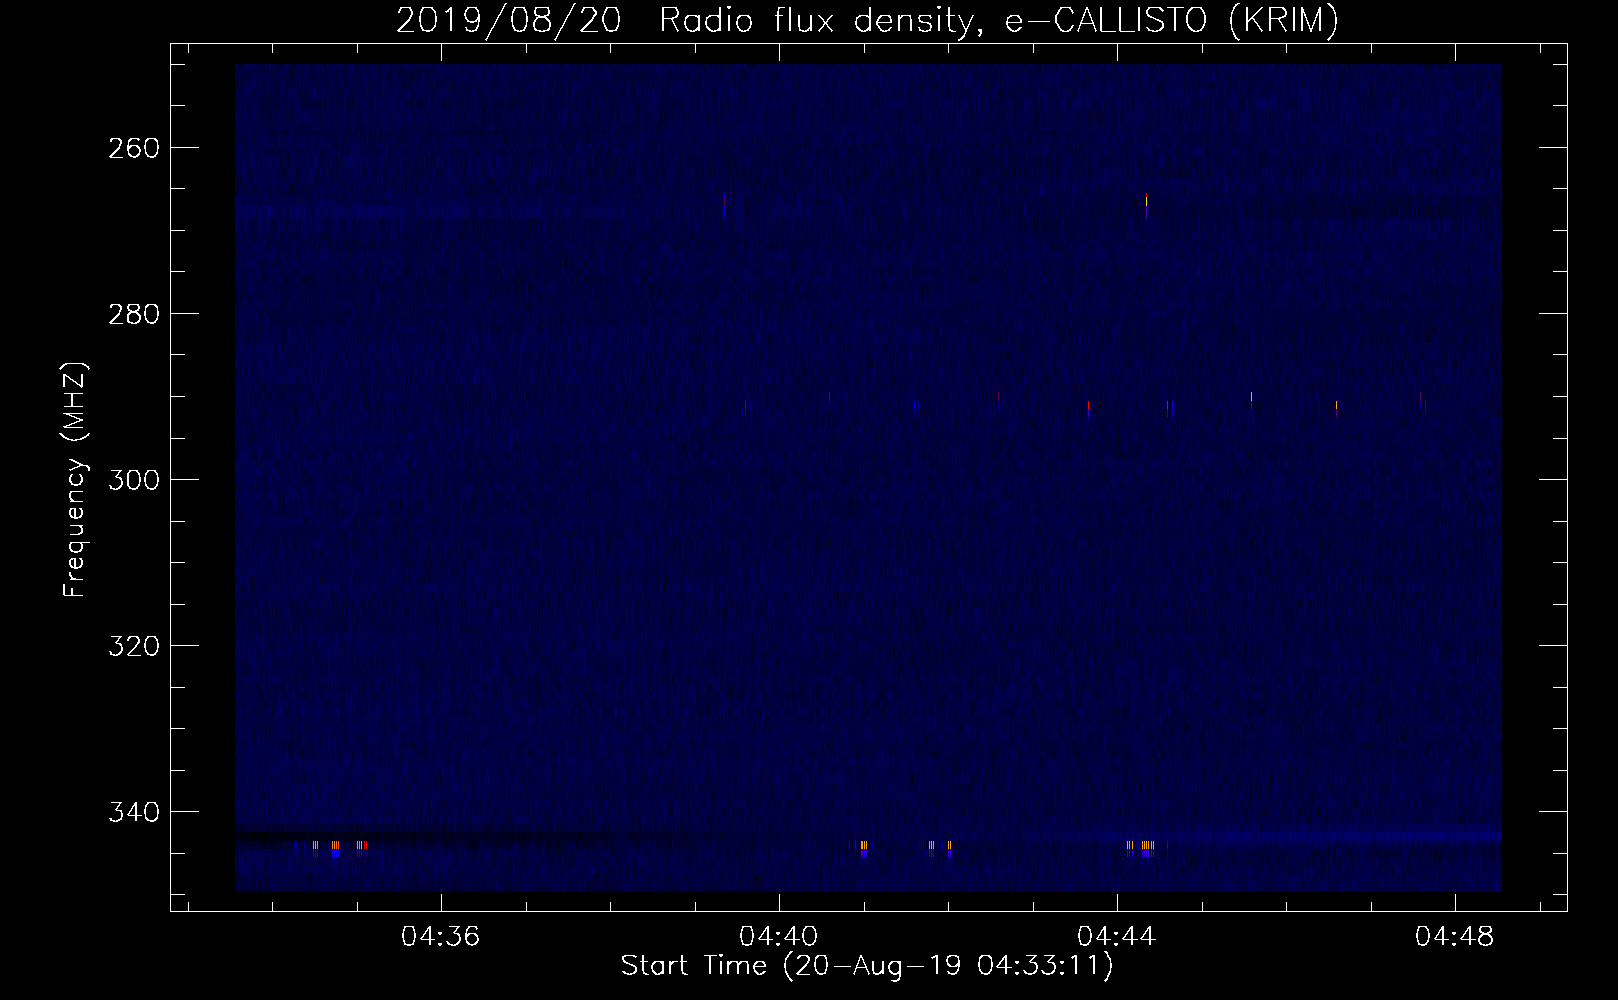Click the 340 frequency tick label
The height and width of the screenshot is (1000, 1618).
point(134,812)
